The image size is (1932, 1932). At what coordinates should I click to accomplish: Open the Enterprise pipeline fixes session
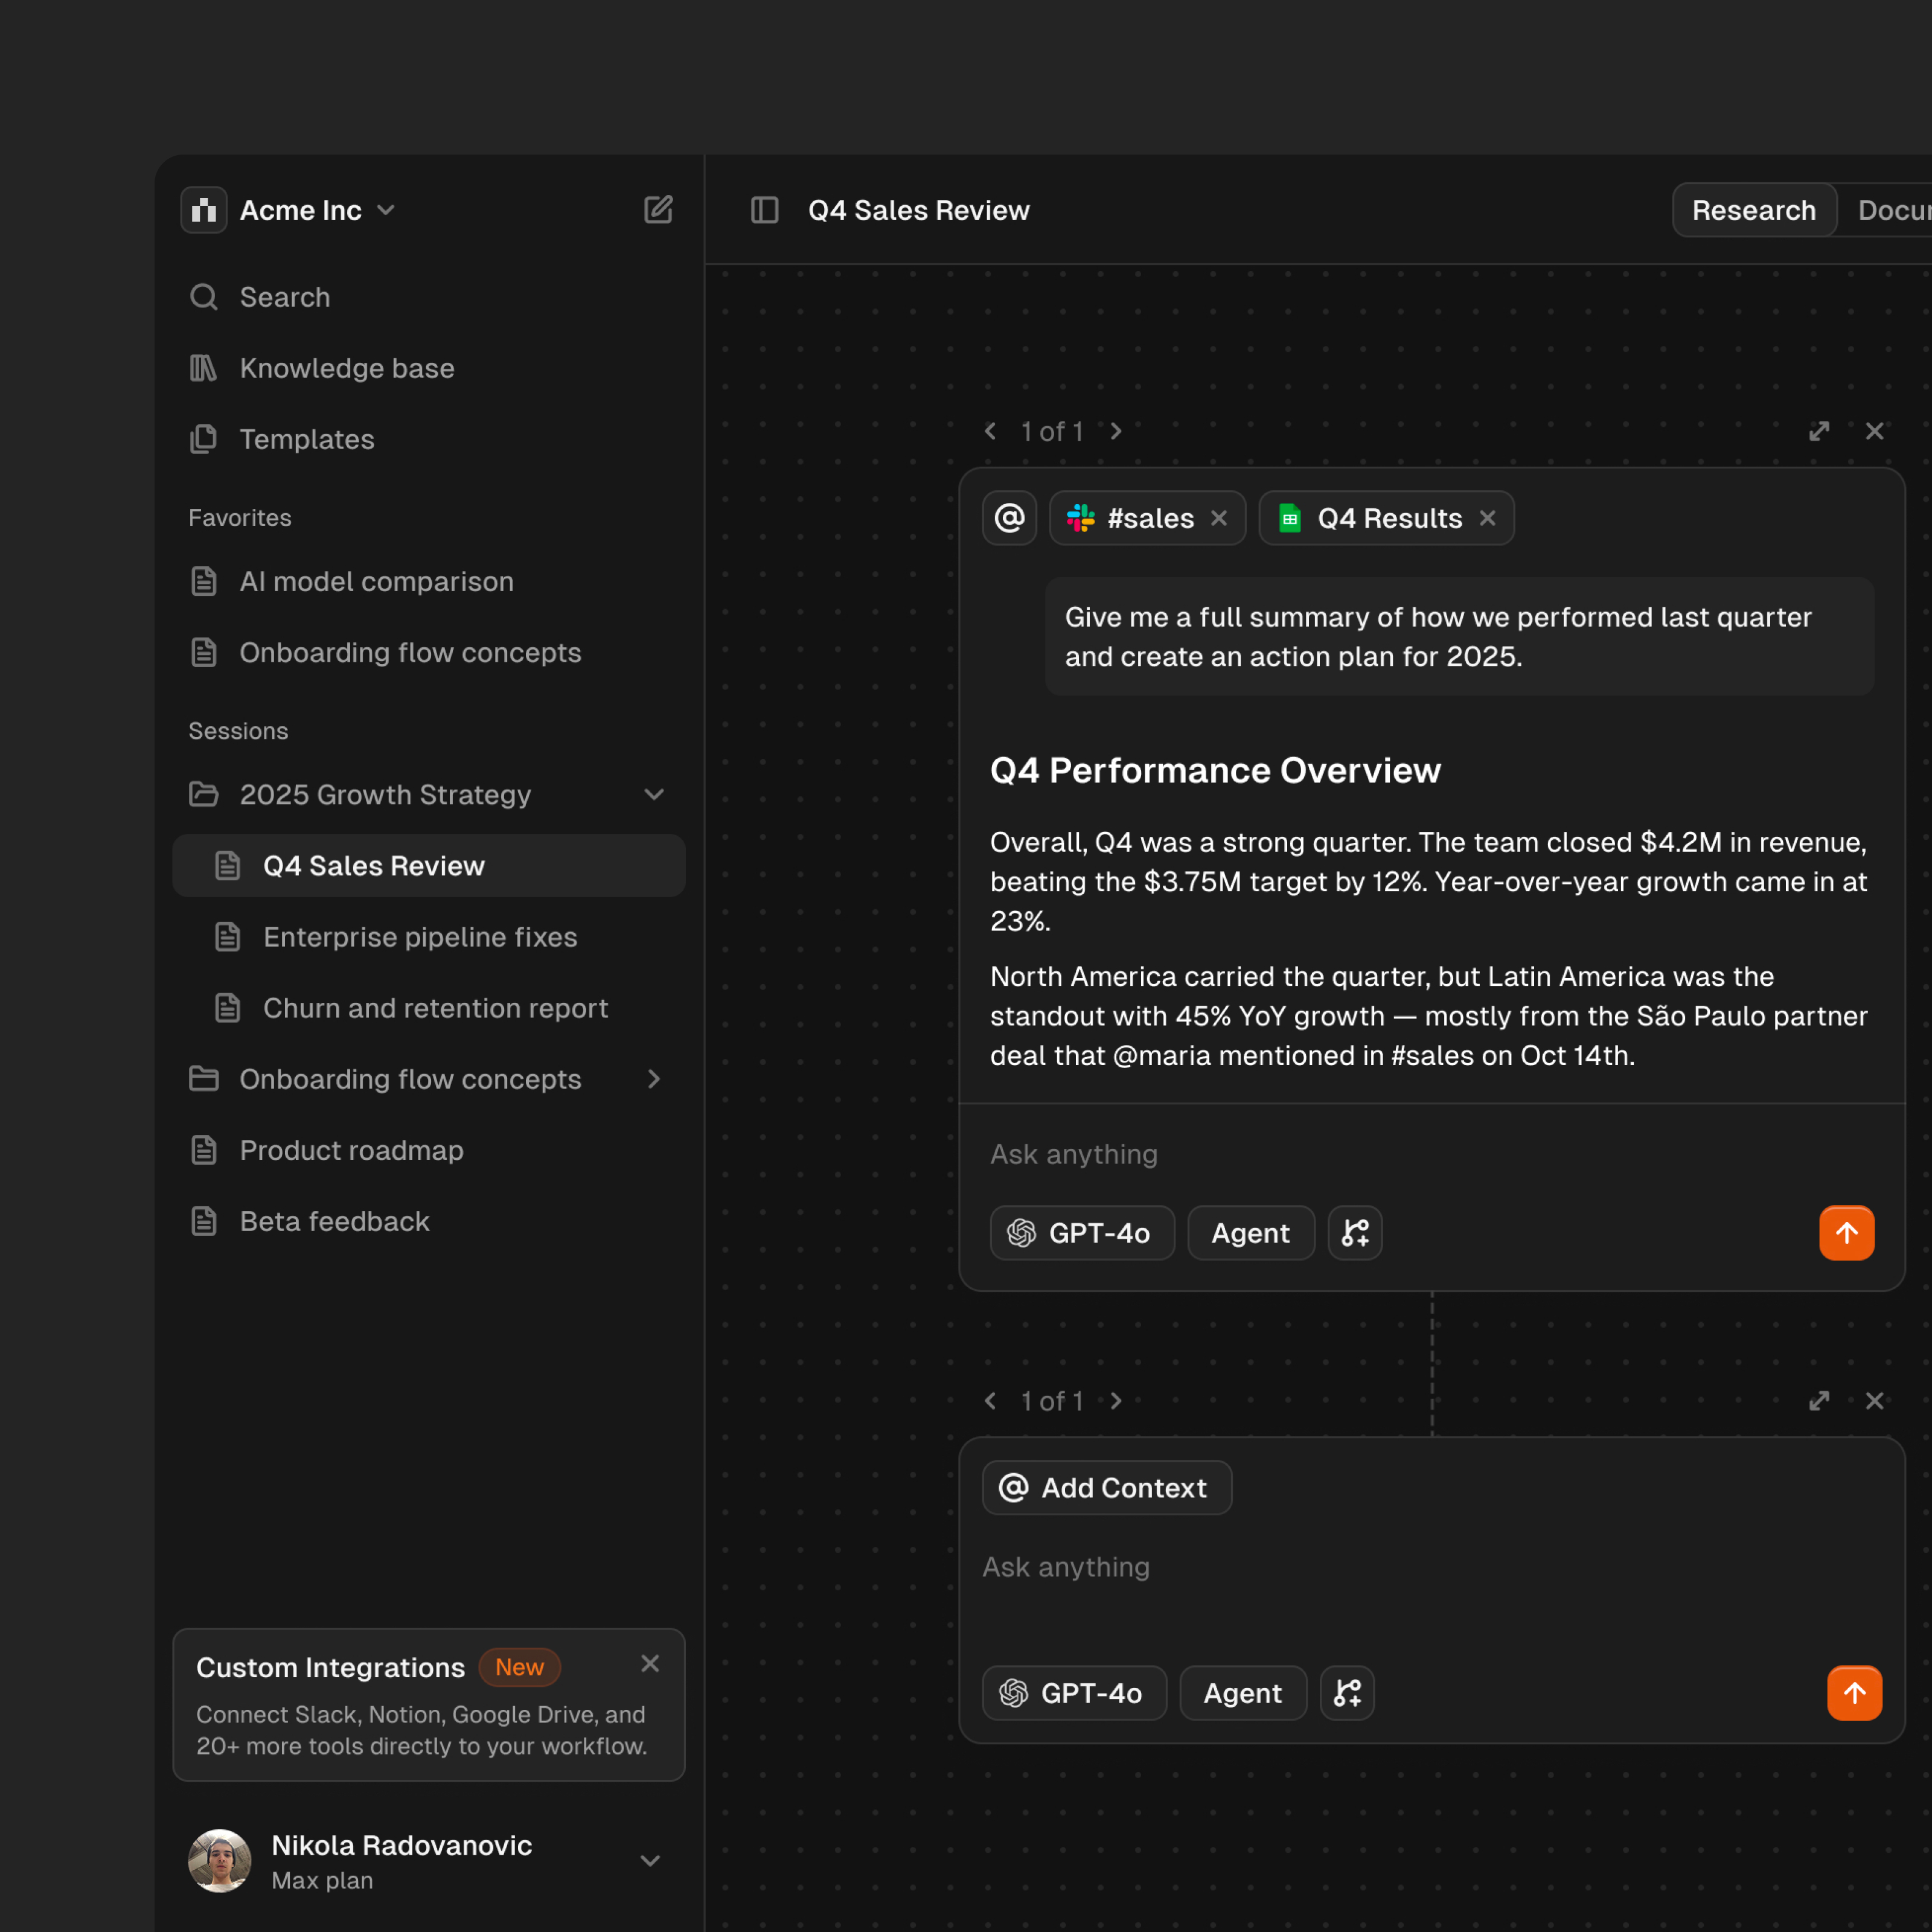pos(420,937)
